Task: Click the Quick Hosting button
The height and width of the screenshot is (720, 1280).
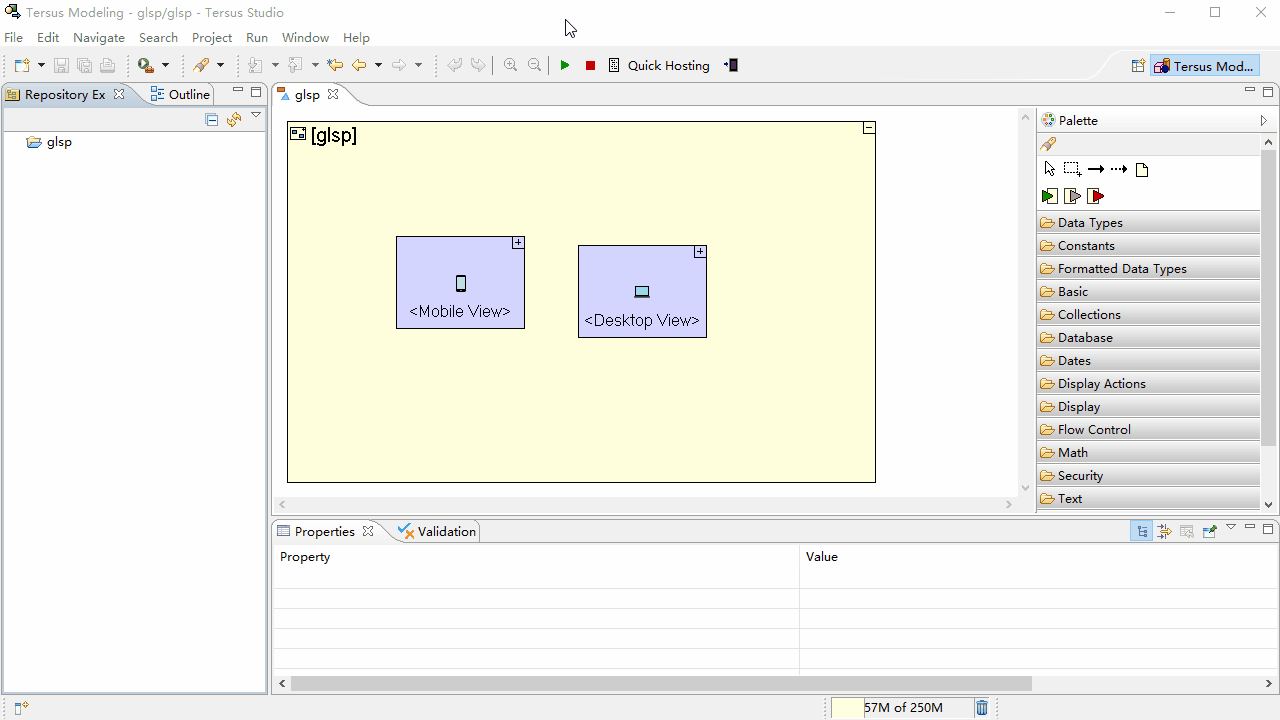Action: tap(659, 65)
